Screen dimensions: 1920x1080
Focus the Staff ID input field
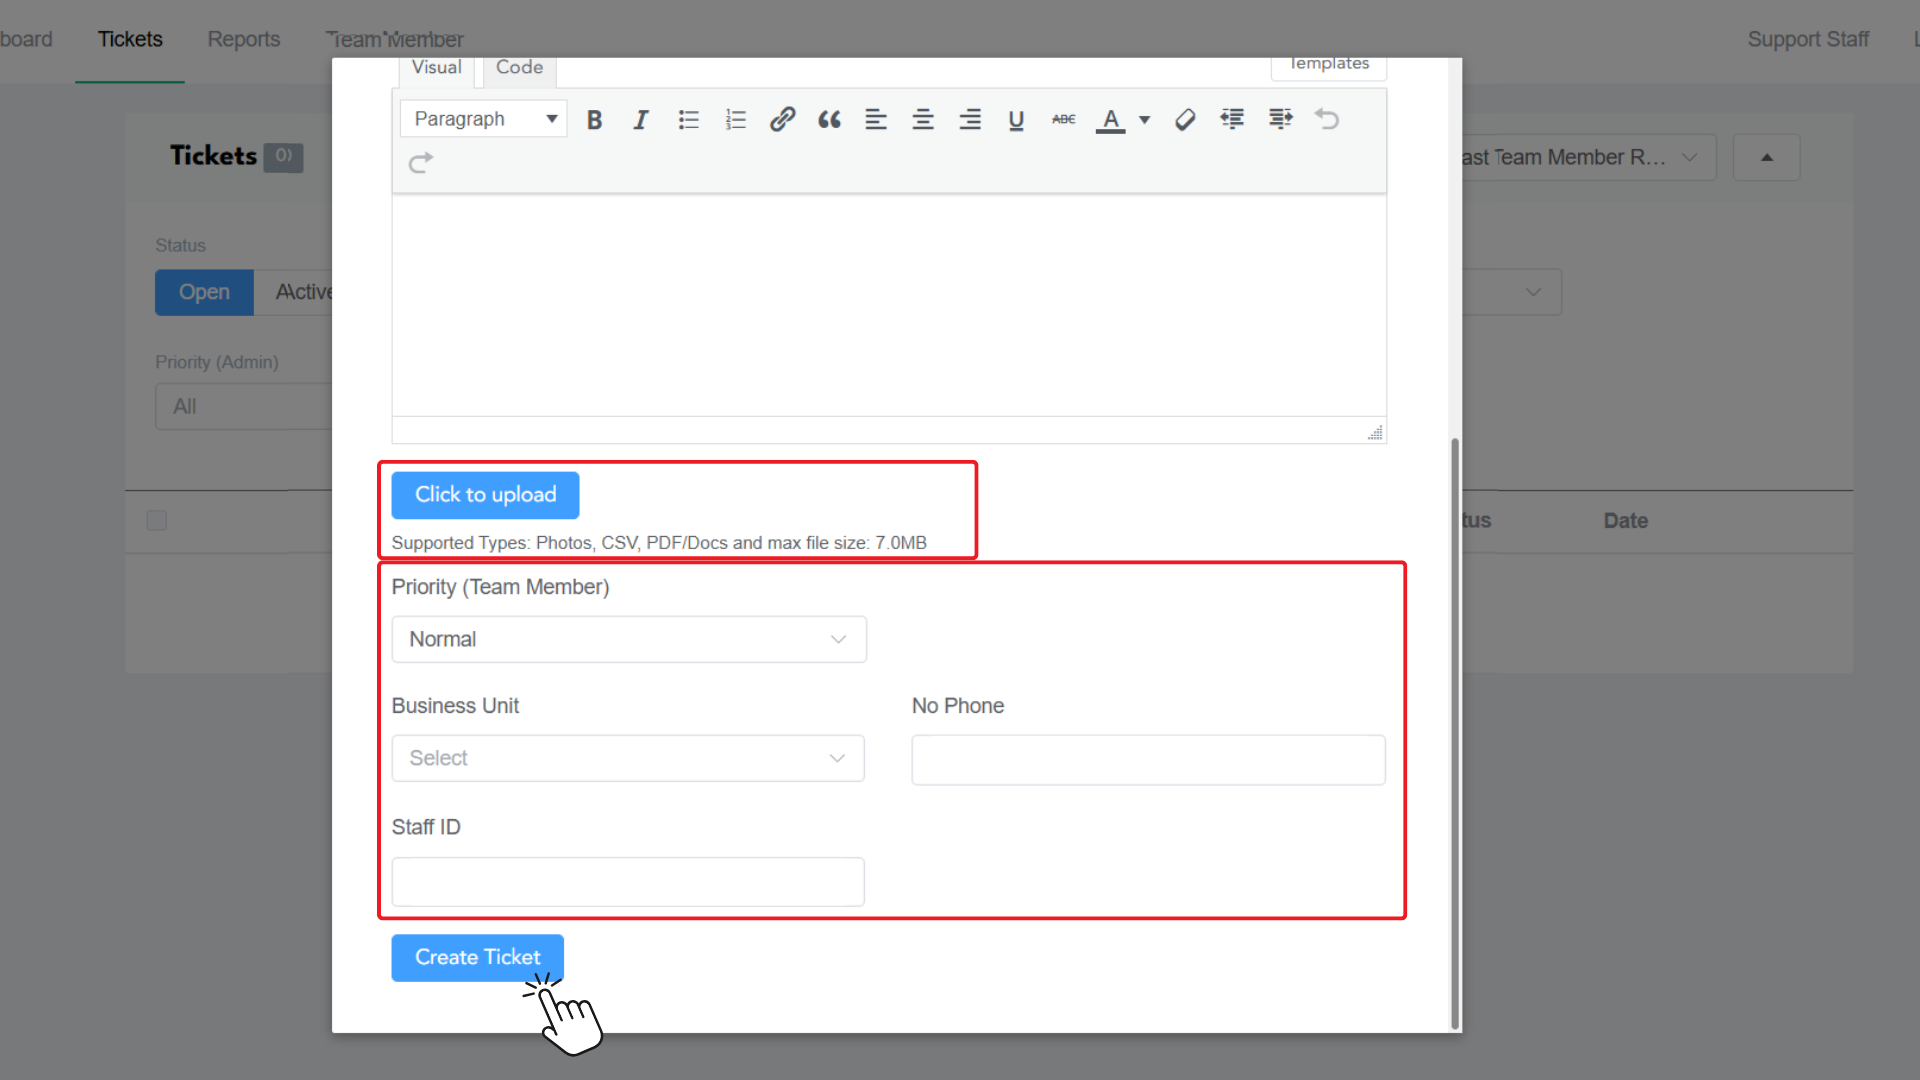pos(628,882)
